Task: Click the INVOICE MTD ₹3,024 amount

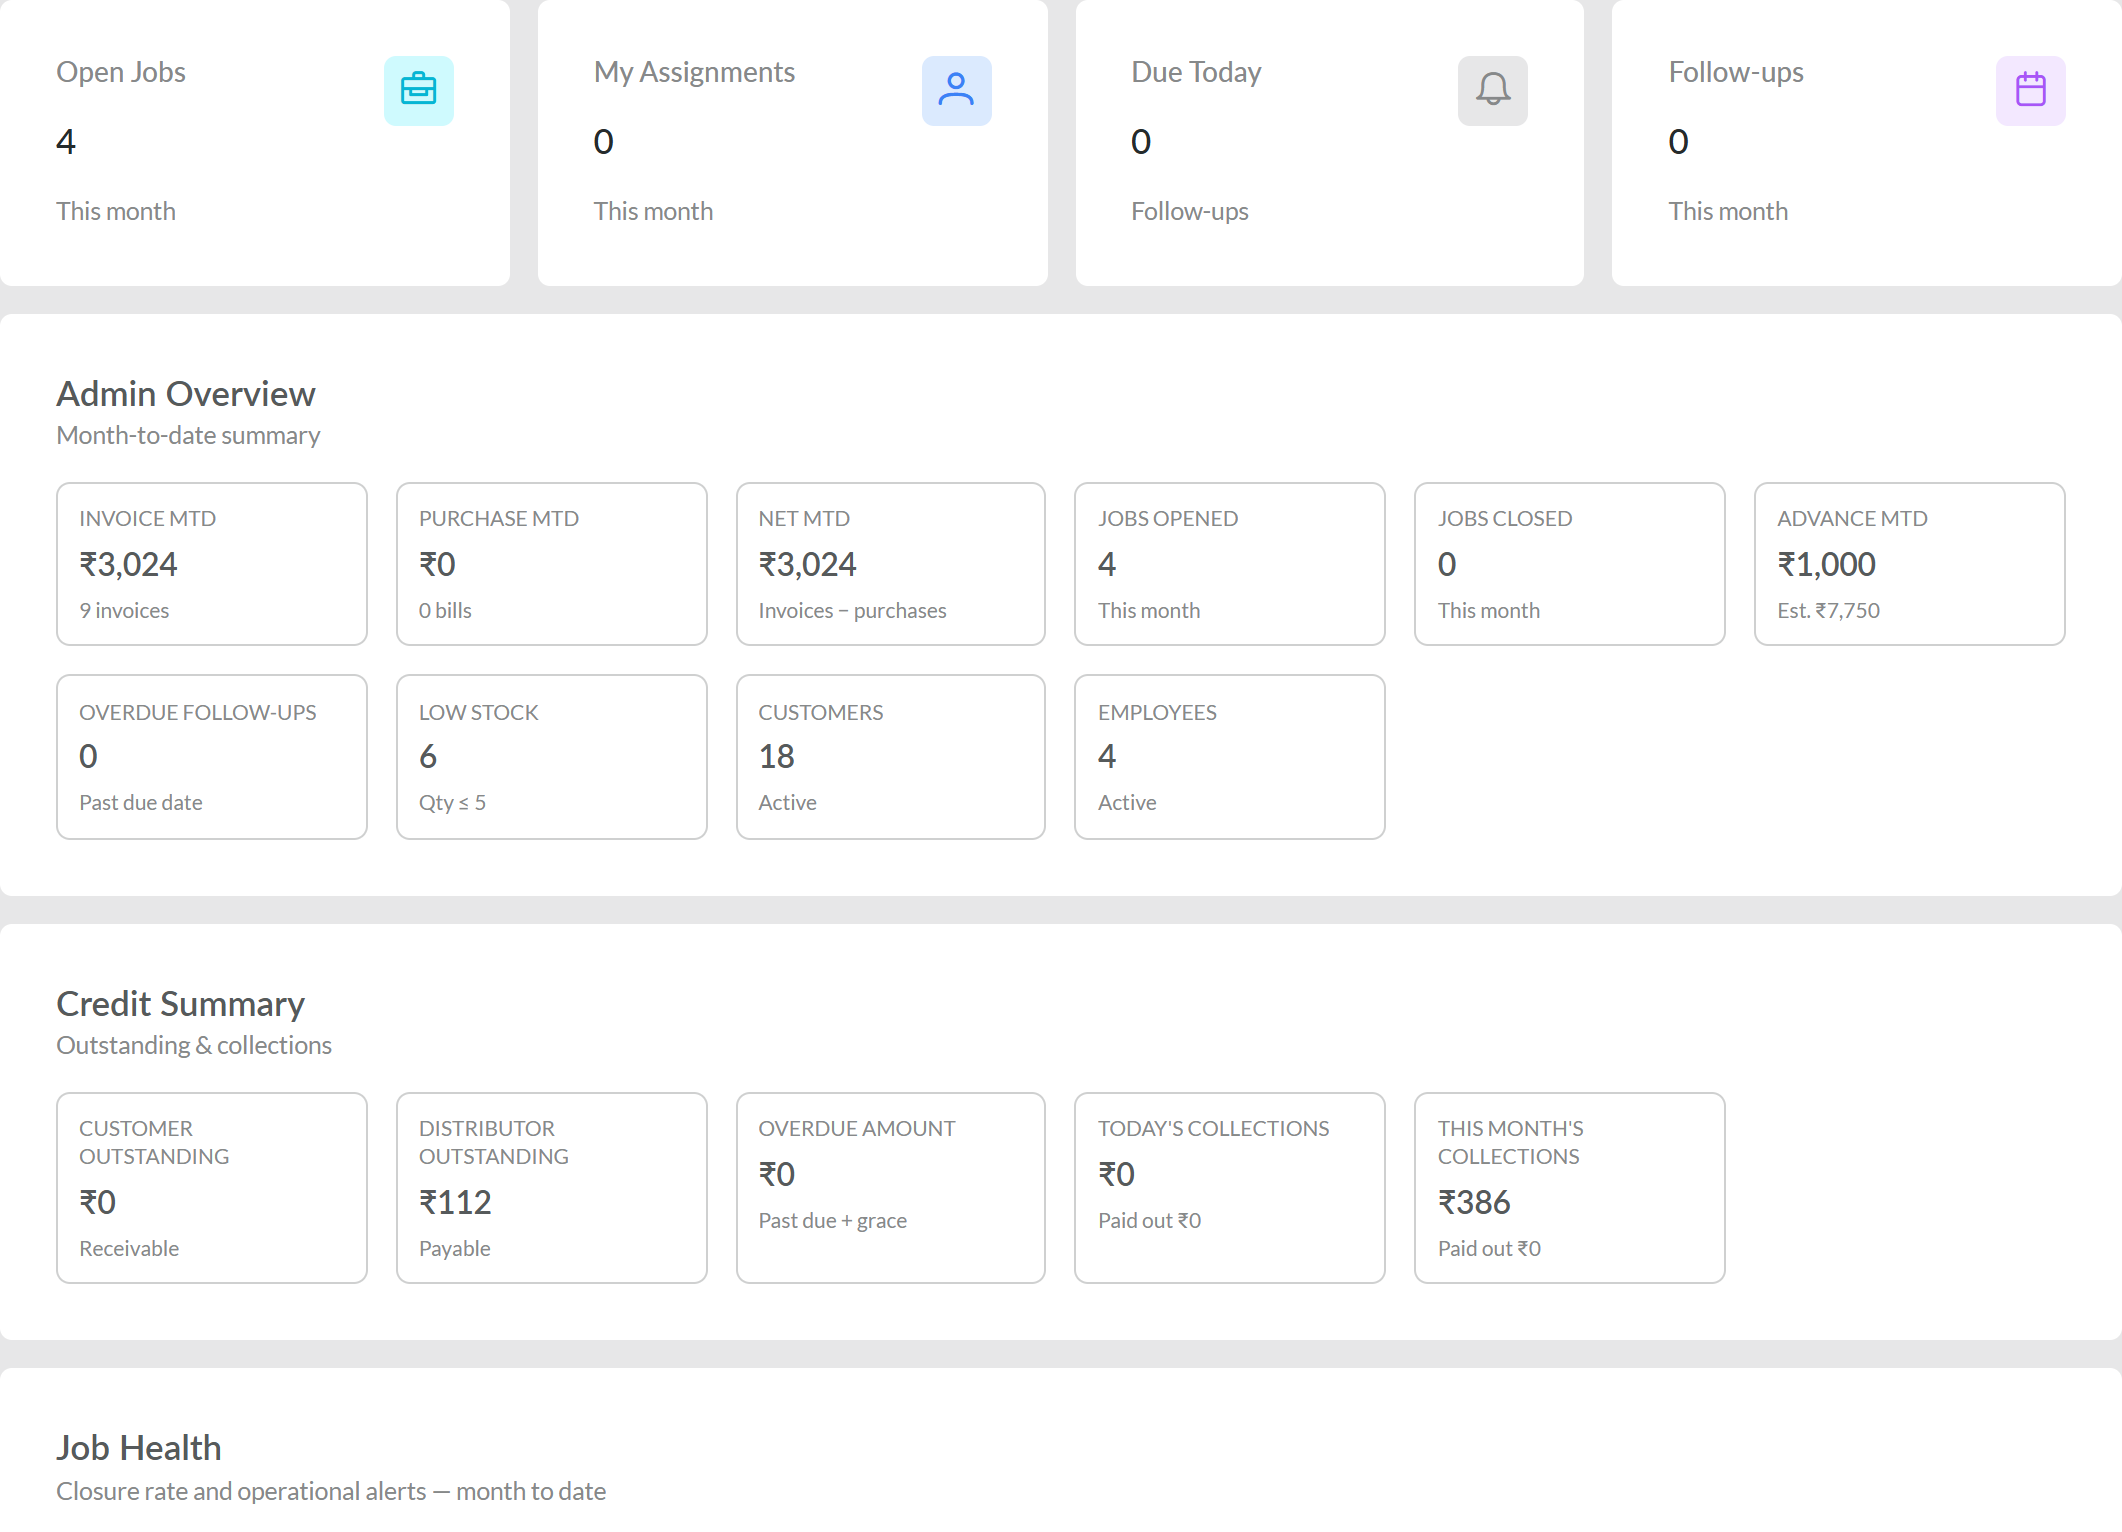Action: point(128,564)
